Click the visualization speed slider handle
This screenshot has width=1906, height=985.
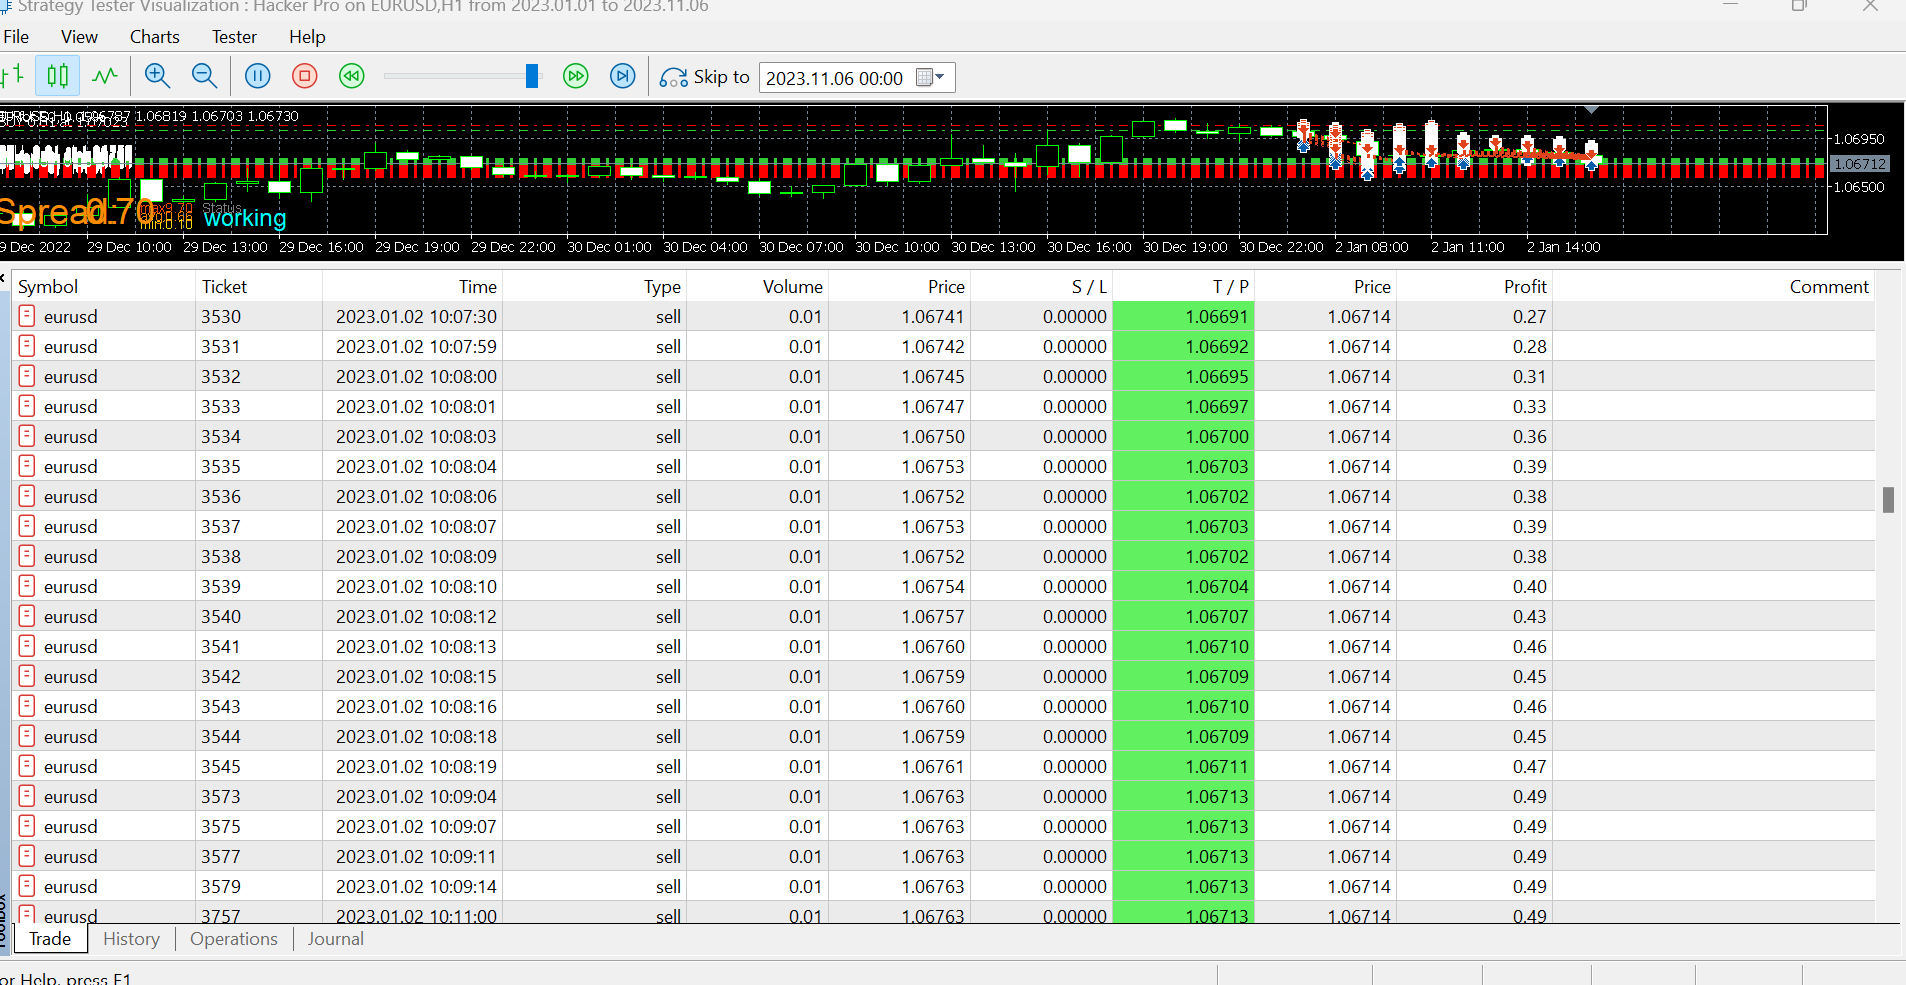pos(532,76)
